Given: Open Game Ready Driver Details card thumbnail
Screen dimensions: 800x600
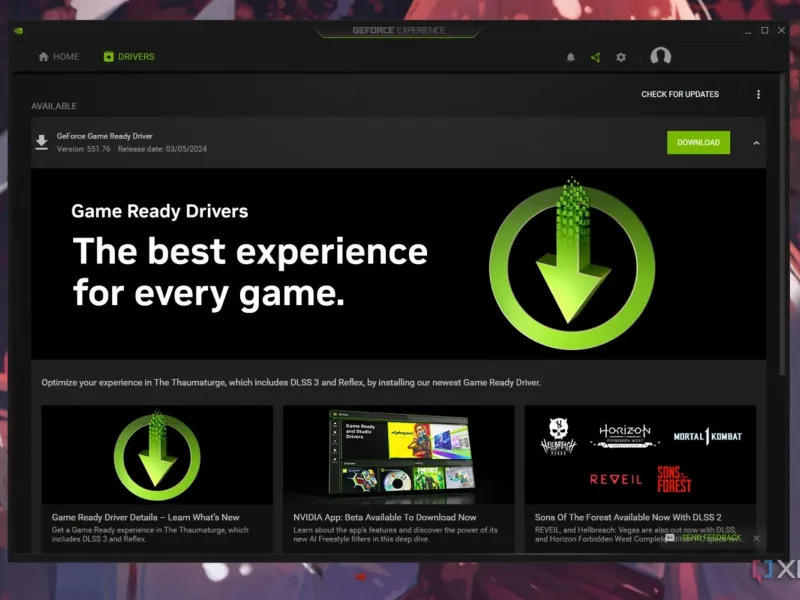Looking at the screenshot, I should tap(157, 455).
